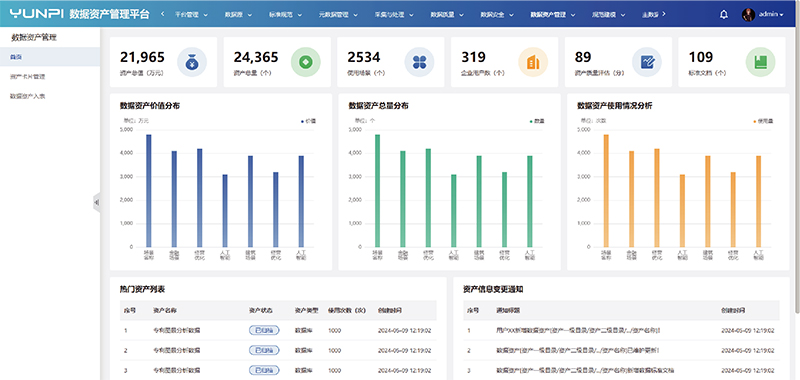This screenshot has height=380, width=800.
Task: Open the notification title in row 2
Action: 578,350
